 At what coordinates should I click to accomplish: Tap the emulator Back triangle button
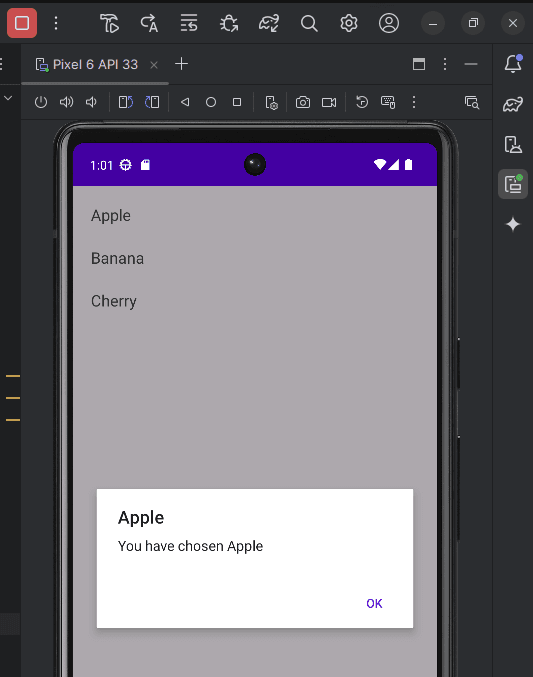click(x=185, y=102)
